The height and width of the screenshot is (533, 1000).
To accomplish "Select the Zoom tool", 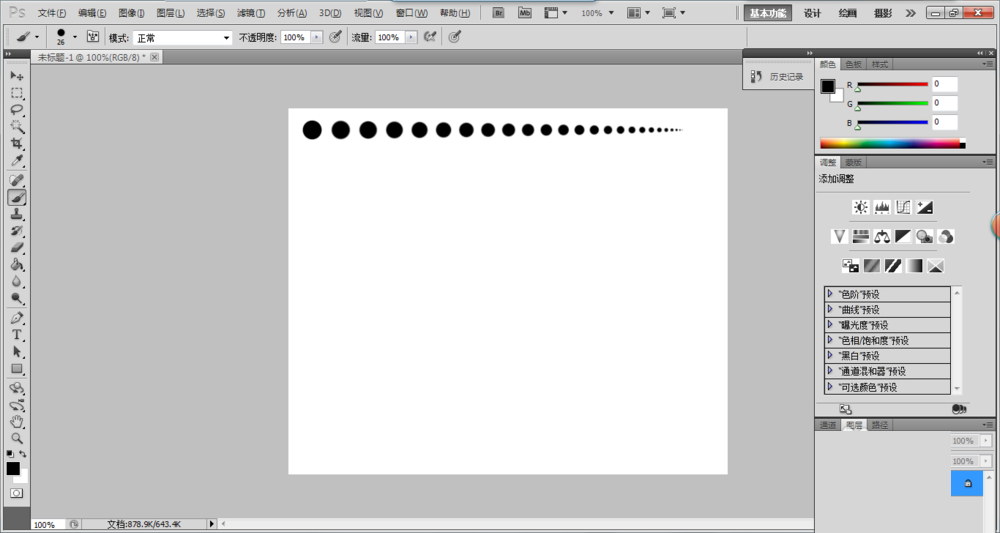I will pyautogui.click(x=17, y=438).
